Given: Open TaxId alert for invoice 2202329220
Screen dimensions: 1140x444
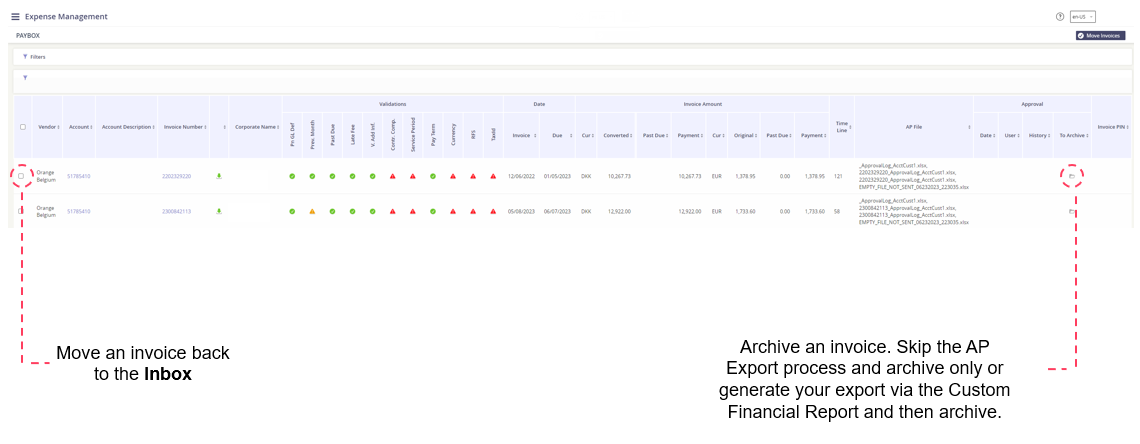Looking at the screenshot, I should (493, 176).
